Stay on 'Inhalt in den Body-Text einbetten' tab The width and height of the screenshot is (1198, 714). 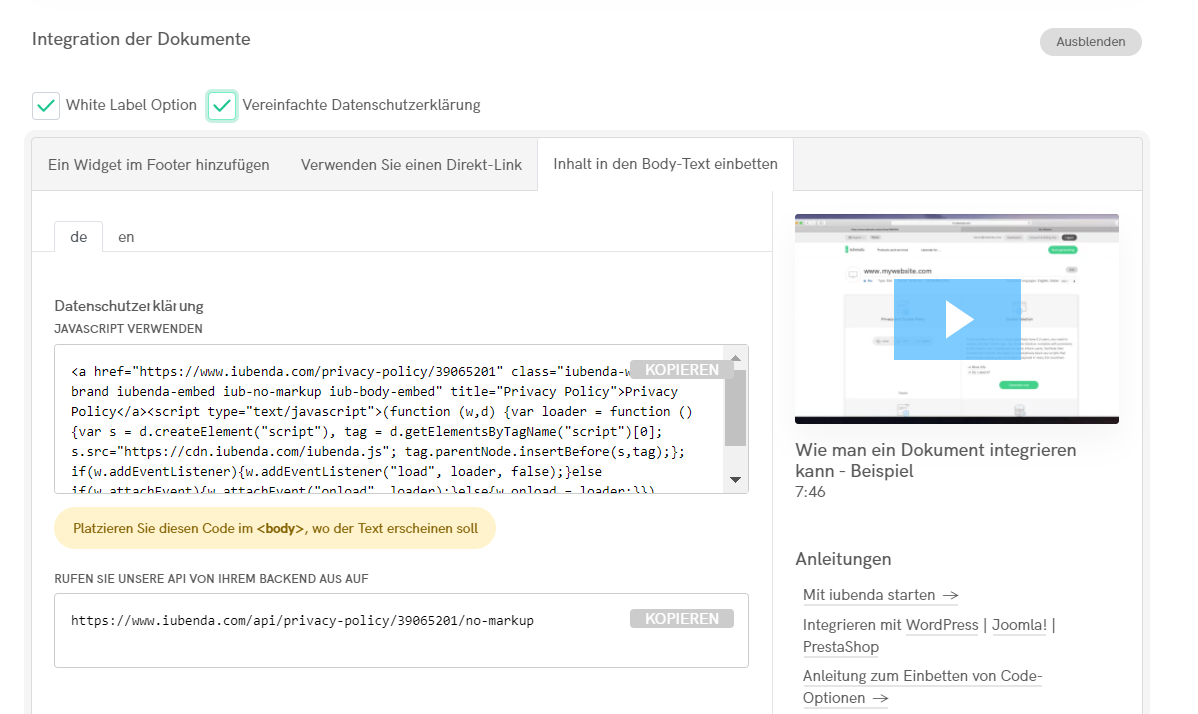point(664,163)
